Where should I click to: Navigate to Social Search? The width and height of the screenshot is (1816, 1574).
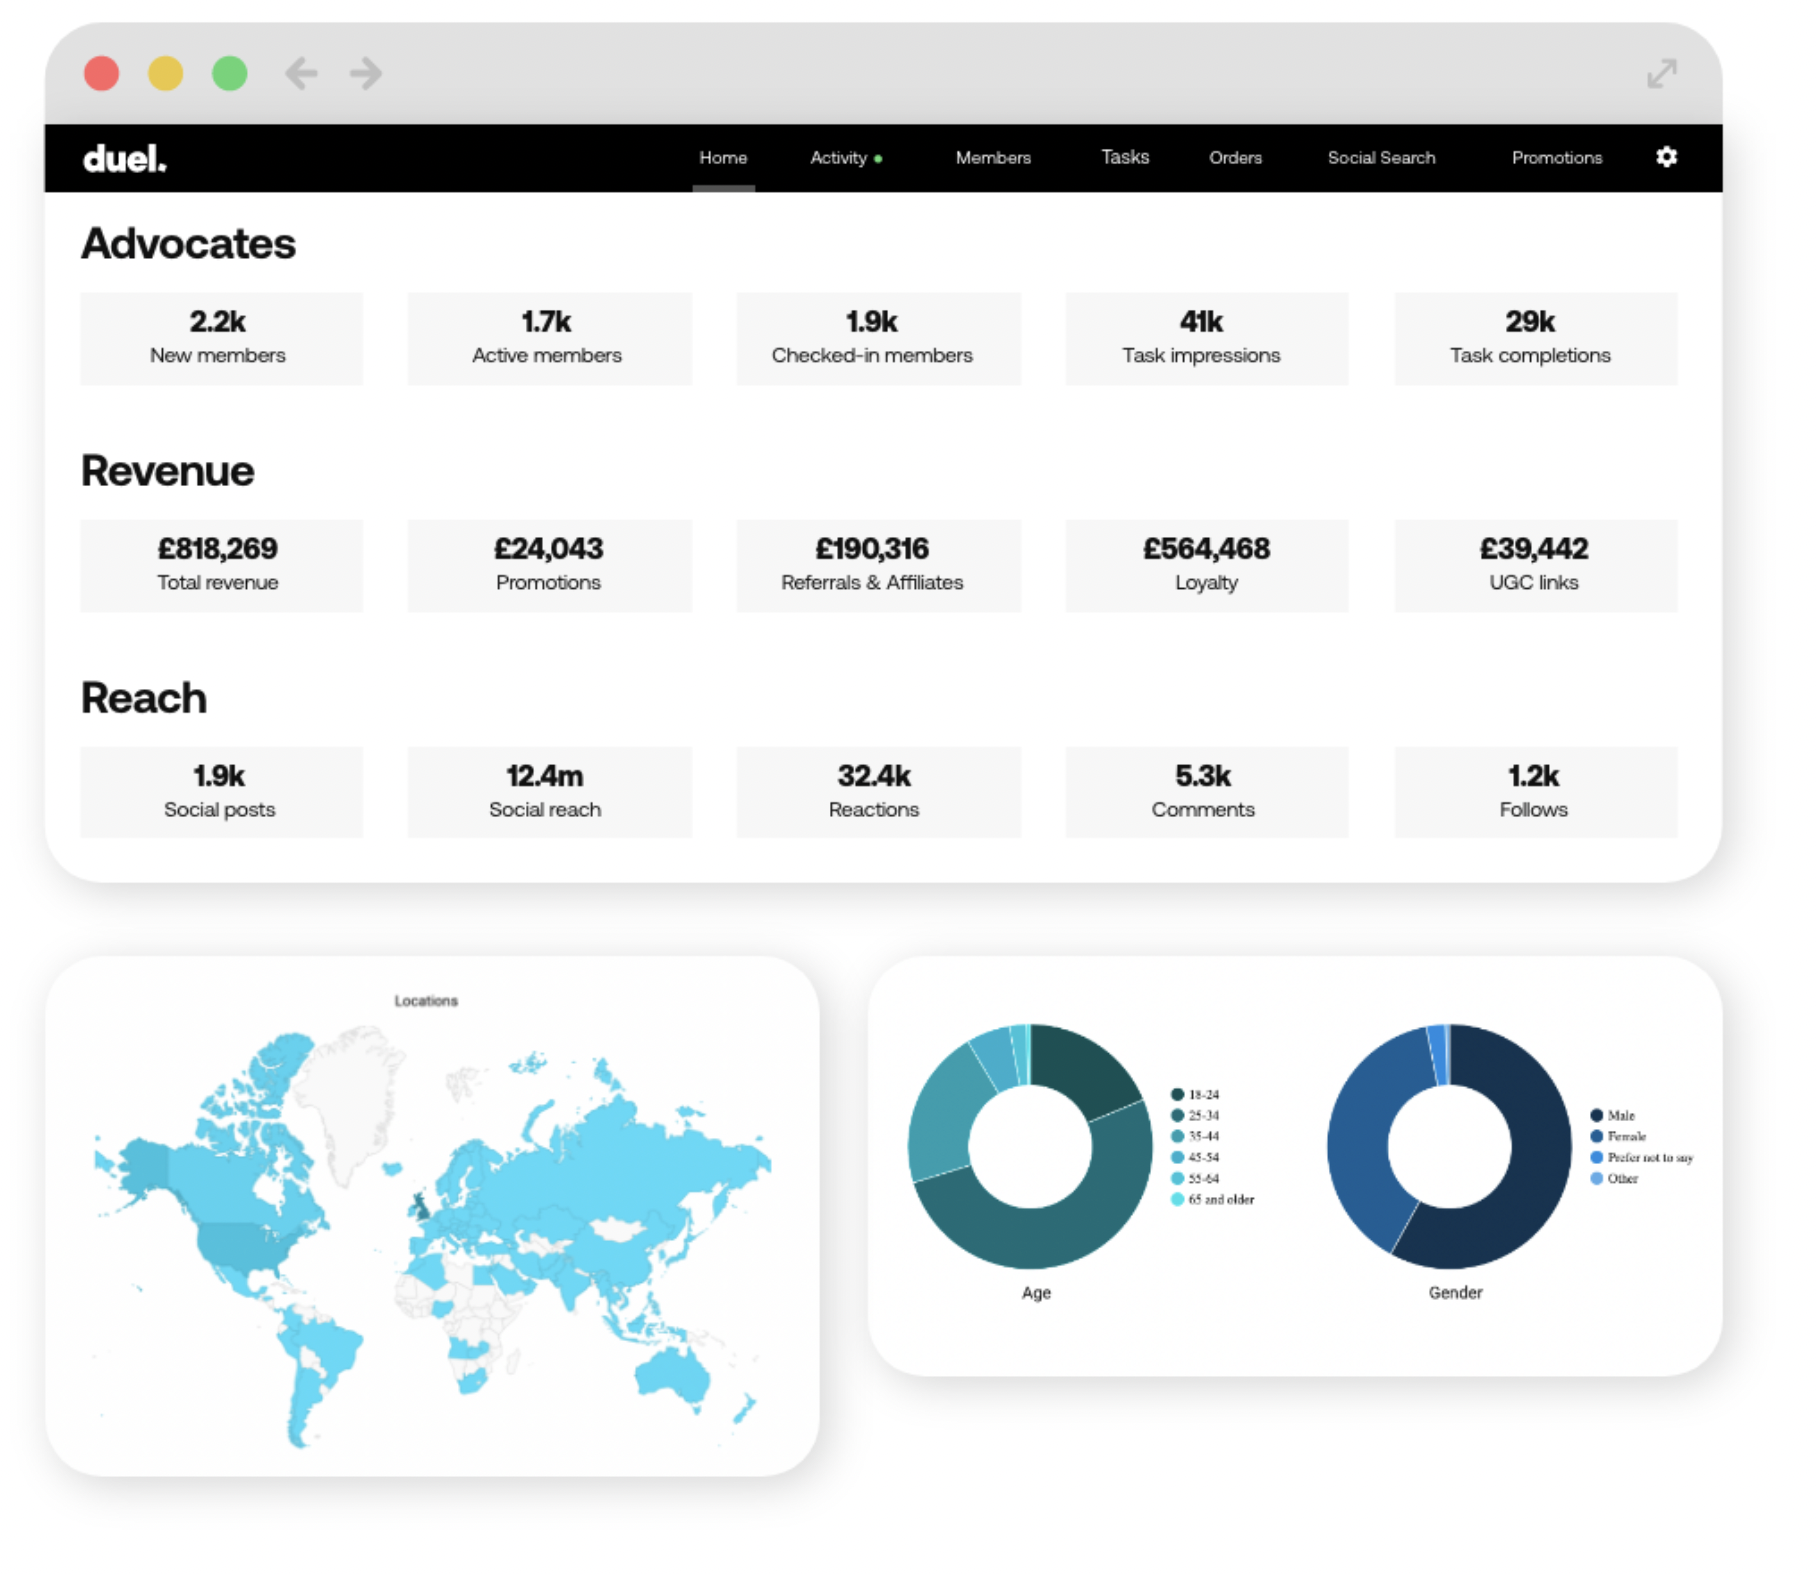click(x=1381, y=157)
